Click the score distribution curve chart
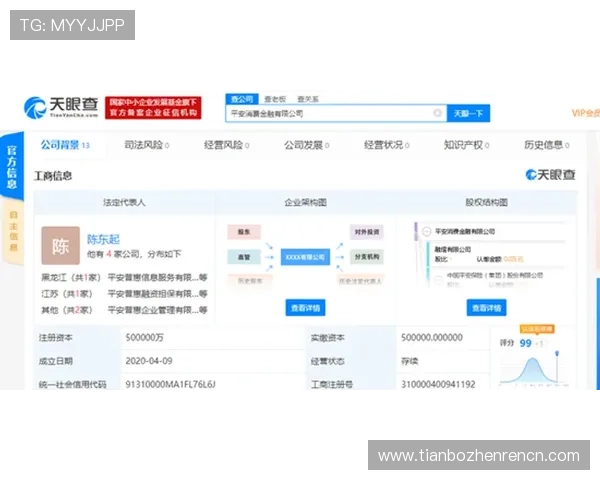This screenshot has height=480, width=600. [x=534, y=369]
